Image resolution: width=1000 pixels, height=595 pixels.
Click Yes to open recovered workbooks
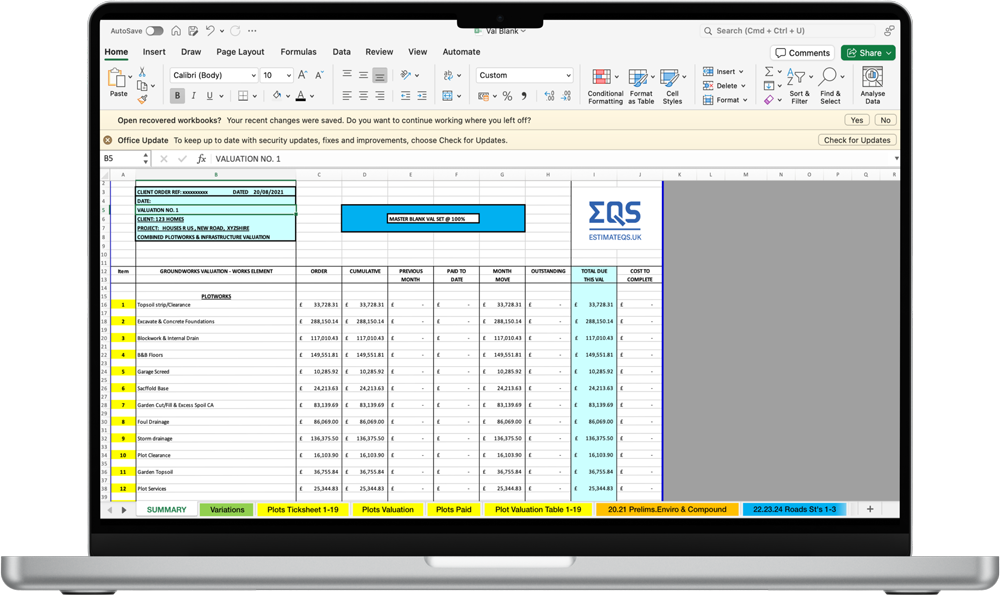tap(857, 120)
